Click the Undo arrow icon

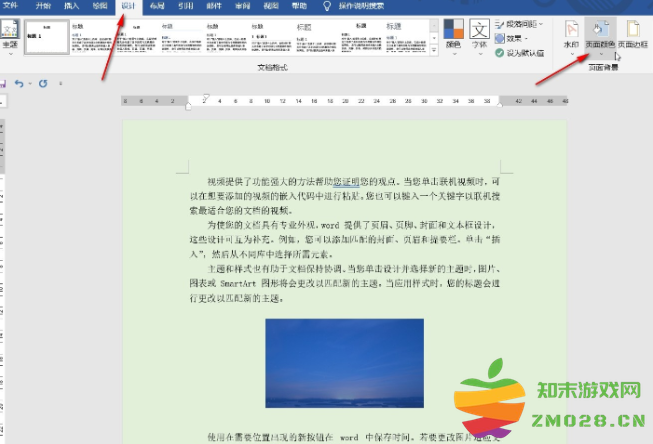tap(19, 84)
